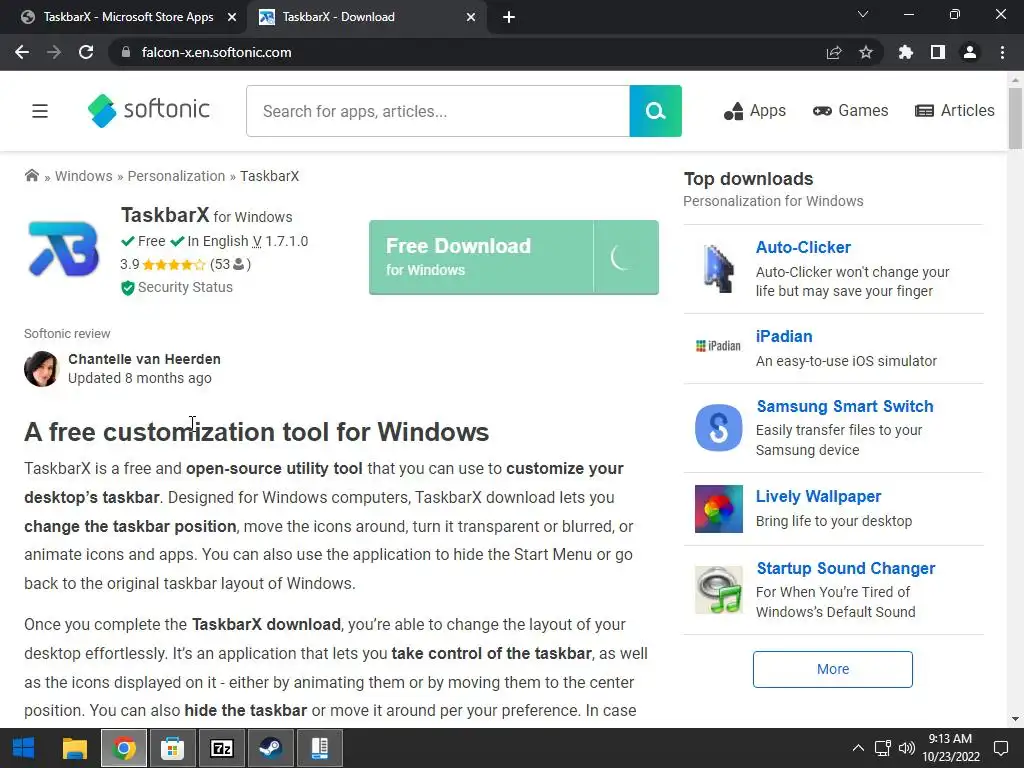Image resolution: width=1024 pixels, height=768 pixels.
Task: Select the TaskbarX - Download tab
Action: 338,17
